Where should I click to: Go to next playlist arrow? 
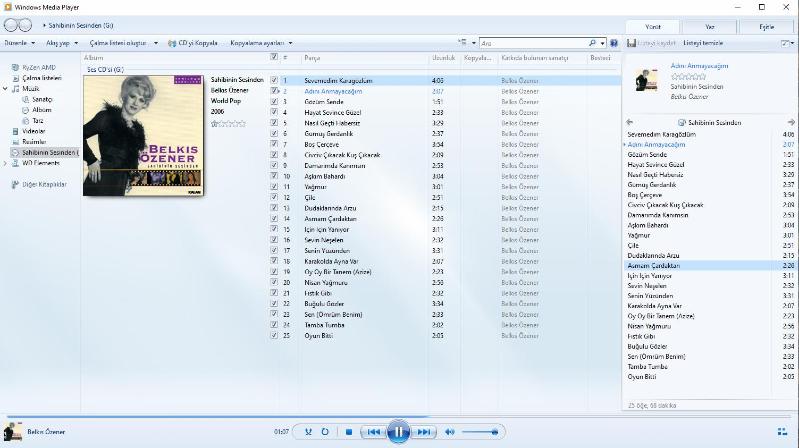tap(791, 122)
